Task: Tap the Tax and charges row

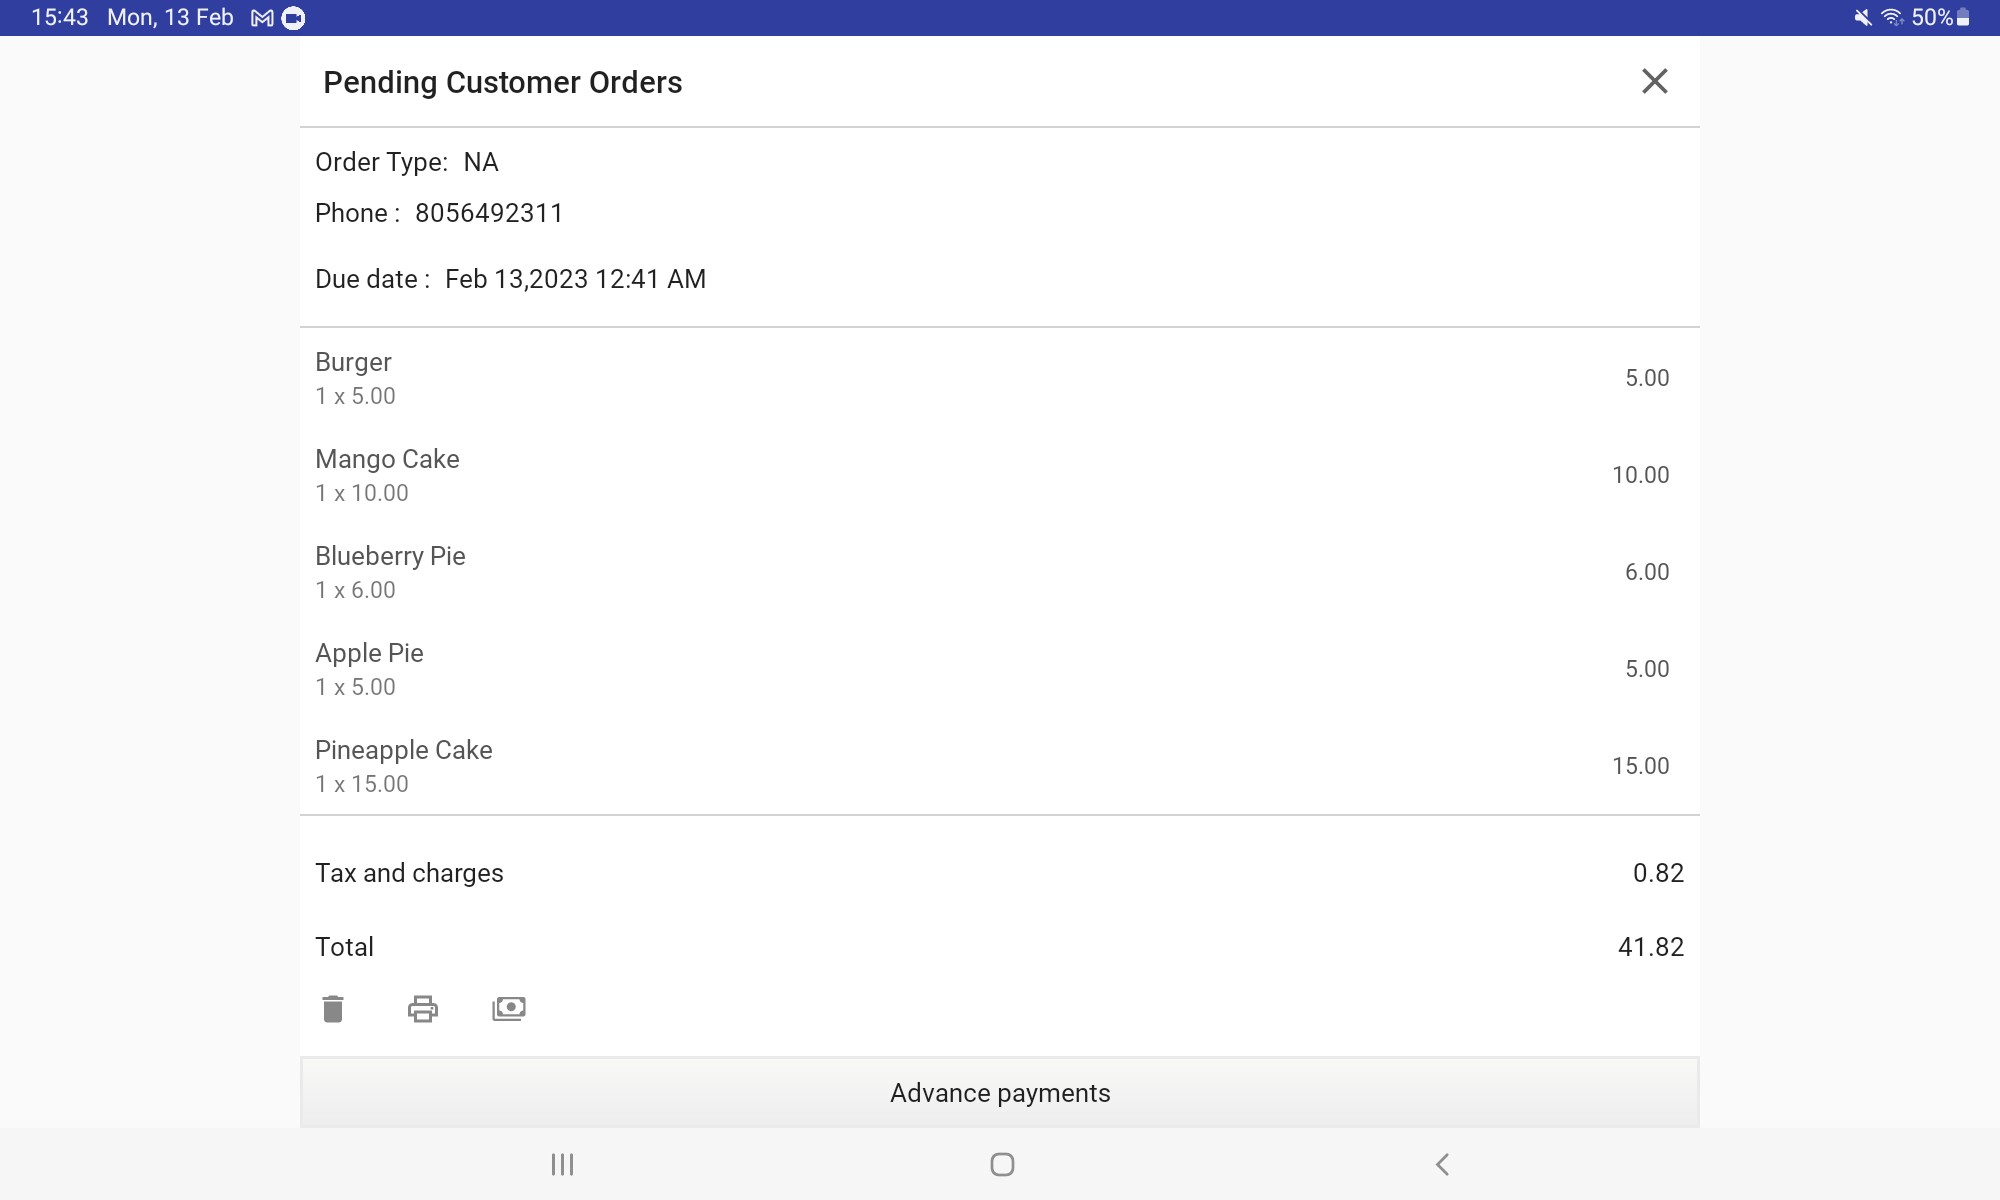Action: click(409, 873)
